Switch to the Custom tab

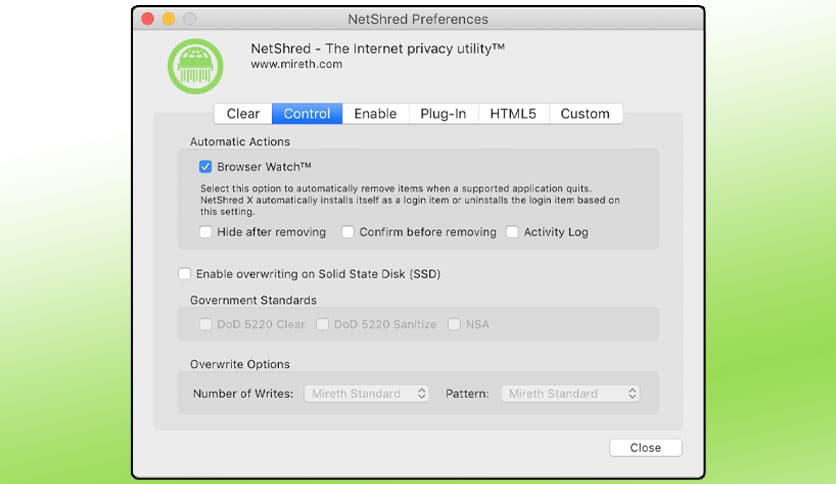(x=585, y=114)
